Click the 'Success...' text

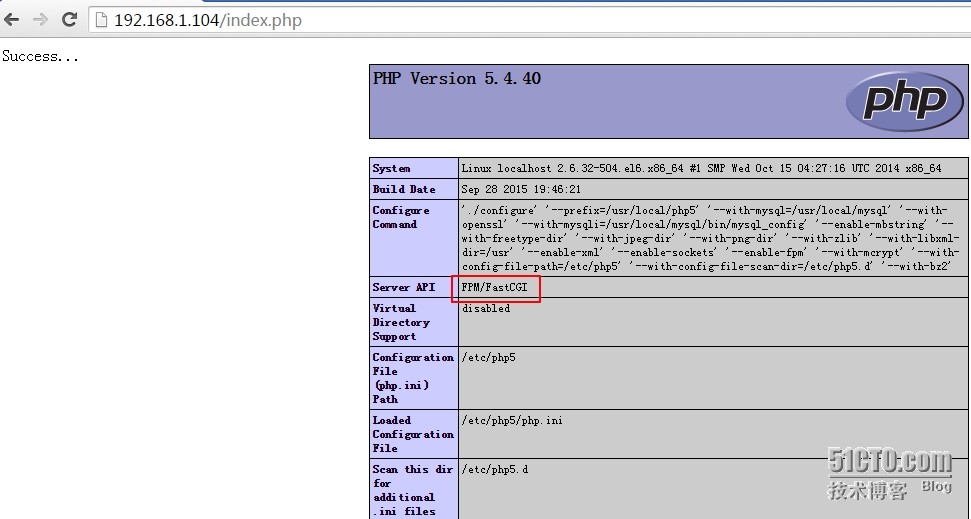point(40,56)
